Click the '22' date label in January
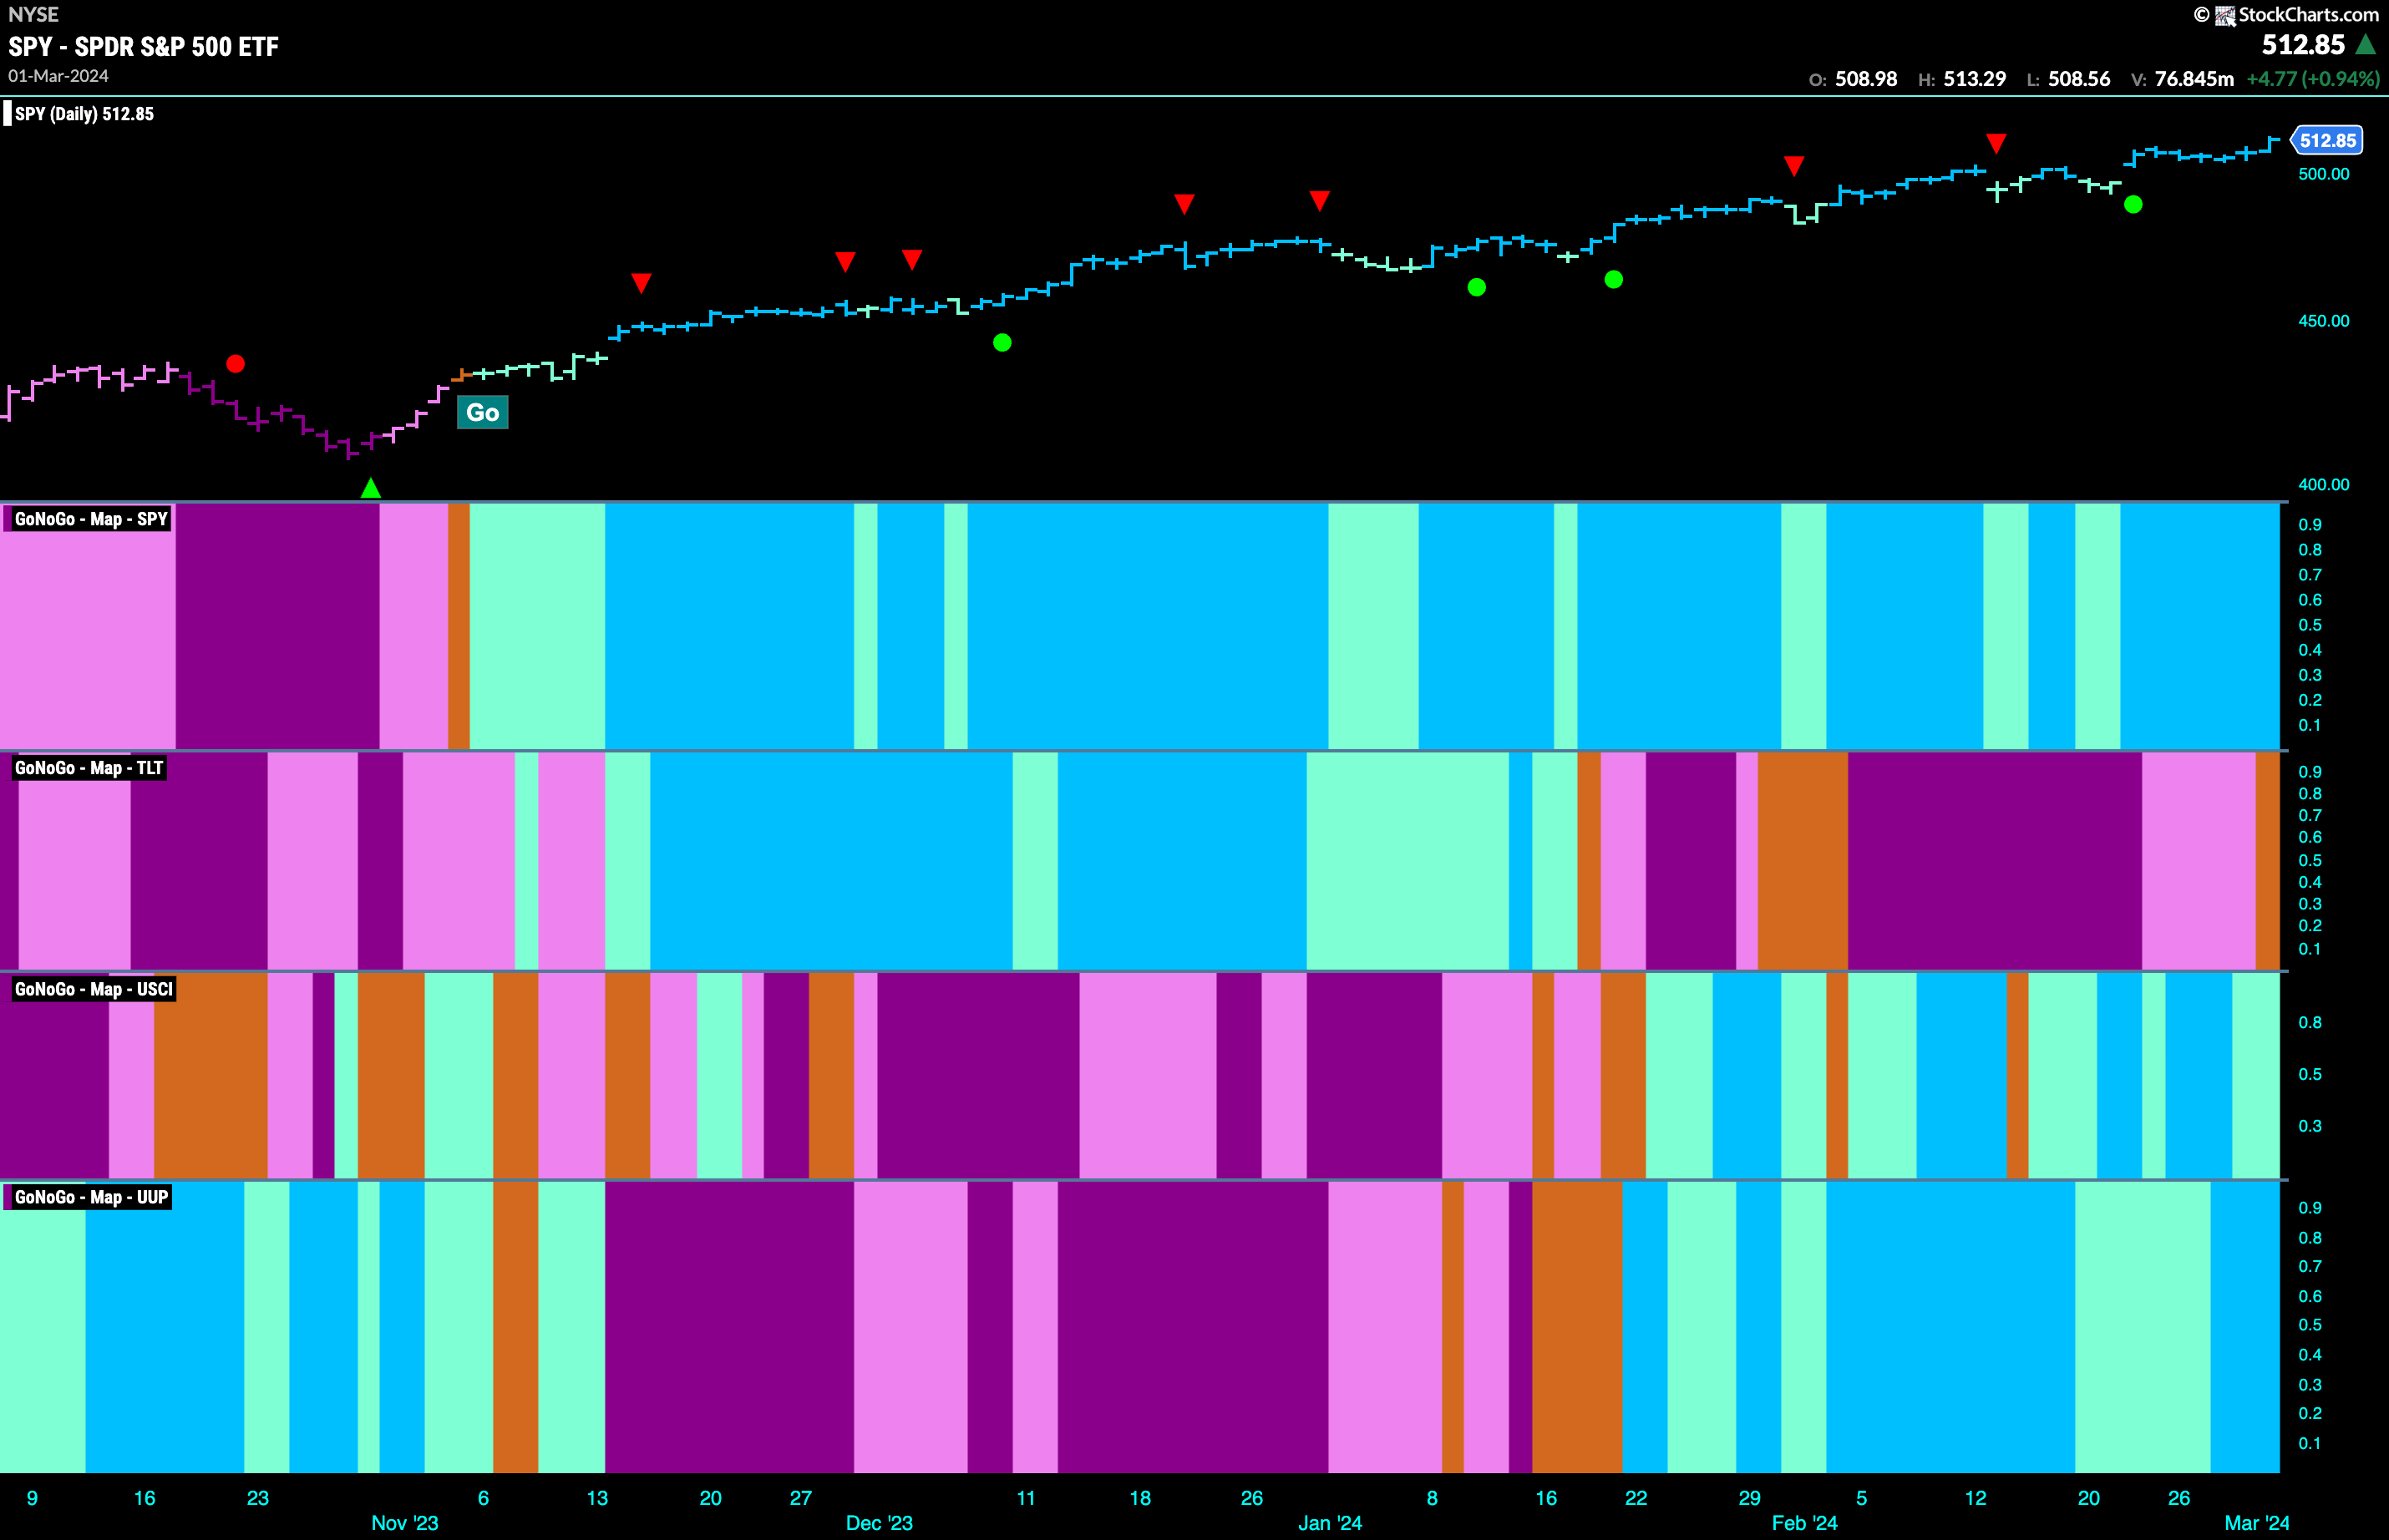This screenshot has height=1540, width=2389. click(1636, 1498)
